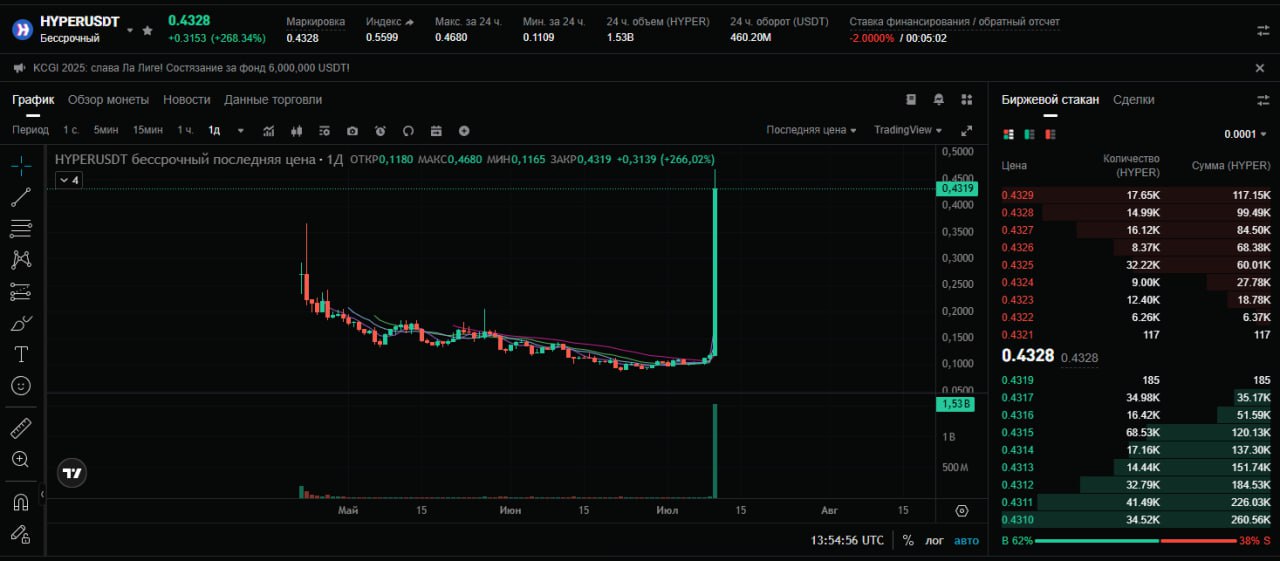Viewport: 1280px width, 561px height.
Task: Click bid price 0.4310 row
Action: (x=1135, y=520)
